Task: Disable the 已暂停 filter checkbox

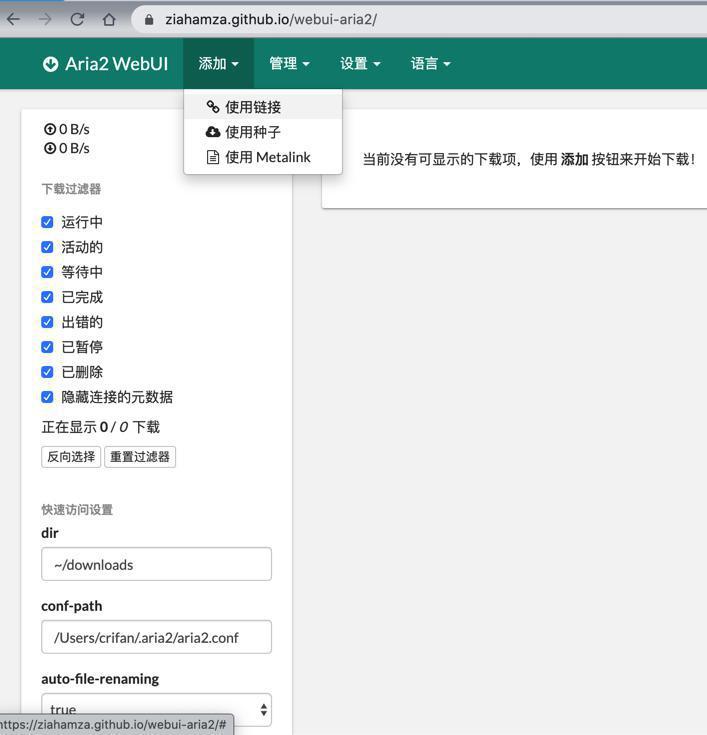Action: (47, 347)
